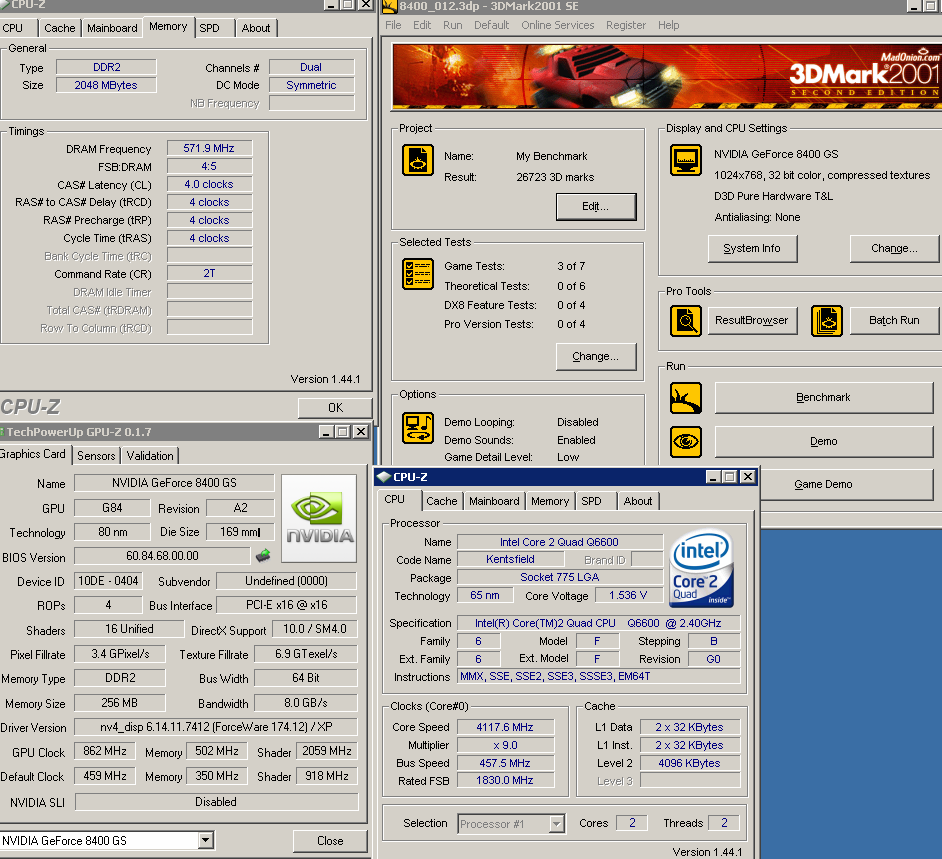942x859 pixels.
Task: Click the Driver Version field in GPU-Z
Action: (216, 727)
